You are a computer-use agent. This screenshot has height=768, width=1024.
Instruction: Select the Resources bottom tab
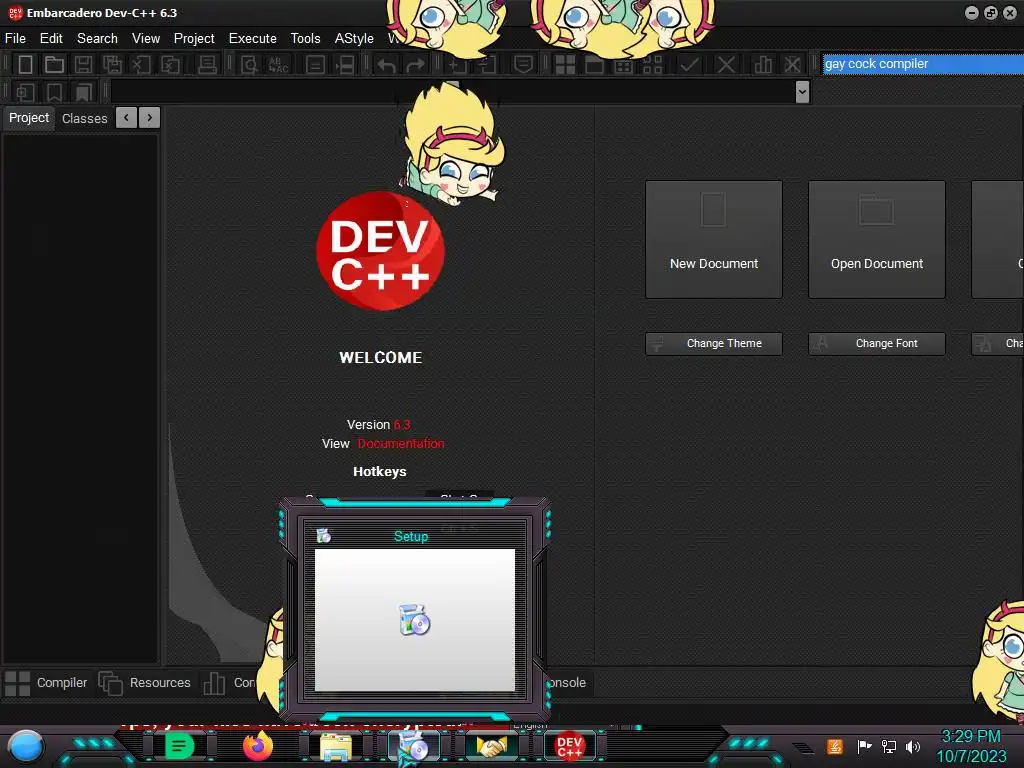pos(145,683)
